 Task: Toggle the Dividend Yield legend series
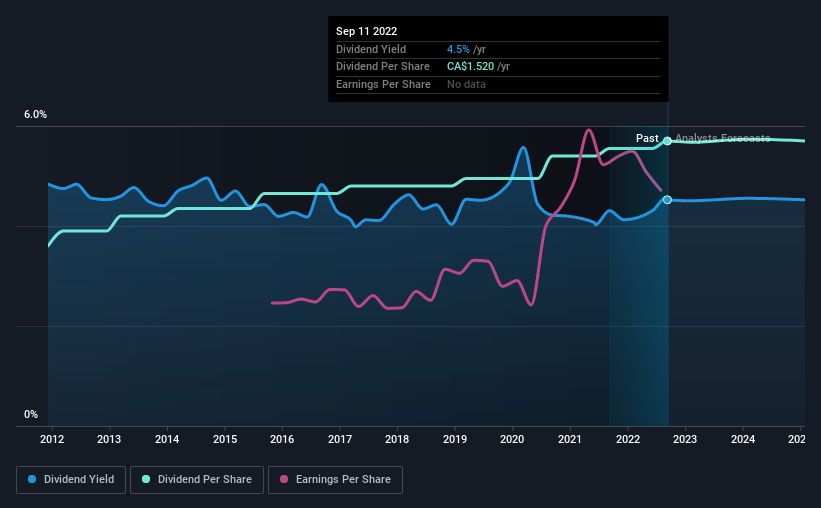coord(71,479)
